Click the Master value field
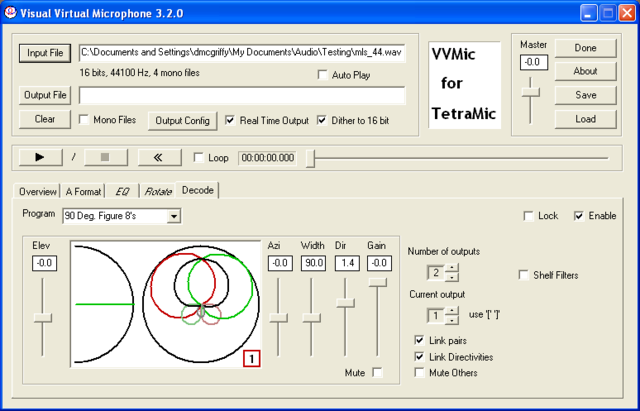This screenshot has width=640, height=411. point(533,62)
